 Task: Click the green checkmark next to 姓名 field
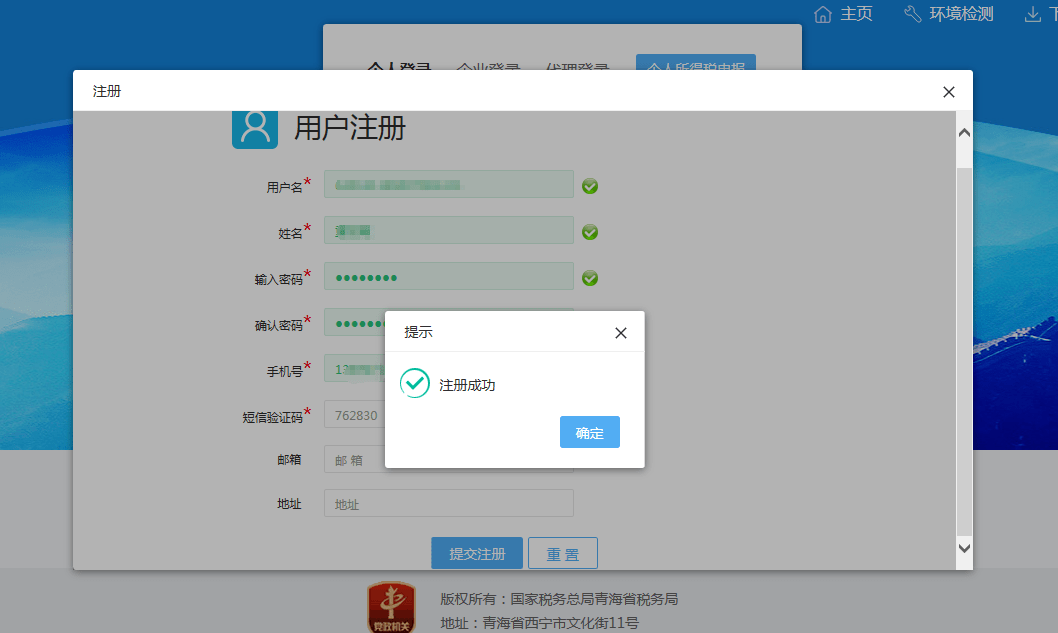(x=589, y=231)
